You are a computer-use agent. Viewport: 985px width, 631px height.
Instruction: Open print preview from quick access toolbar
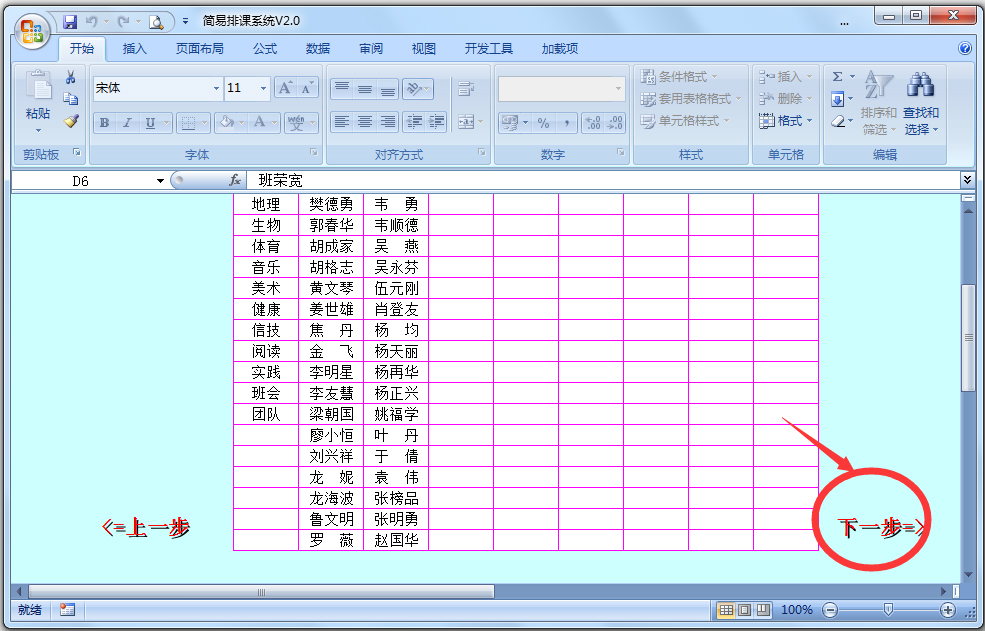point(156,23)
